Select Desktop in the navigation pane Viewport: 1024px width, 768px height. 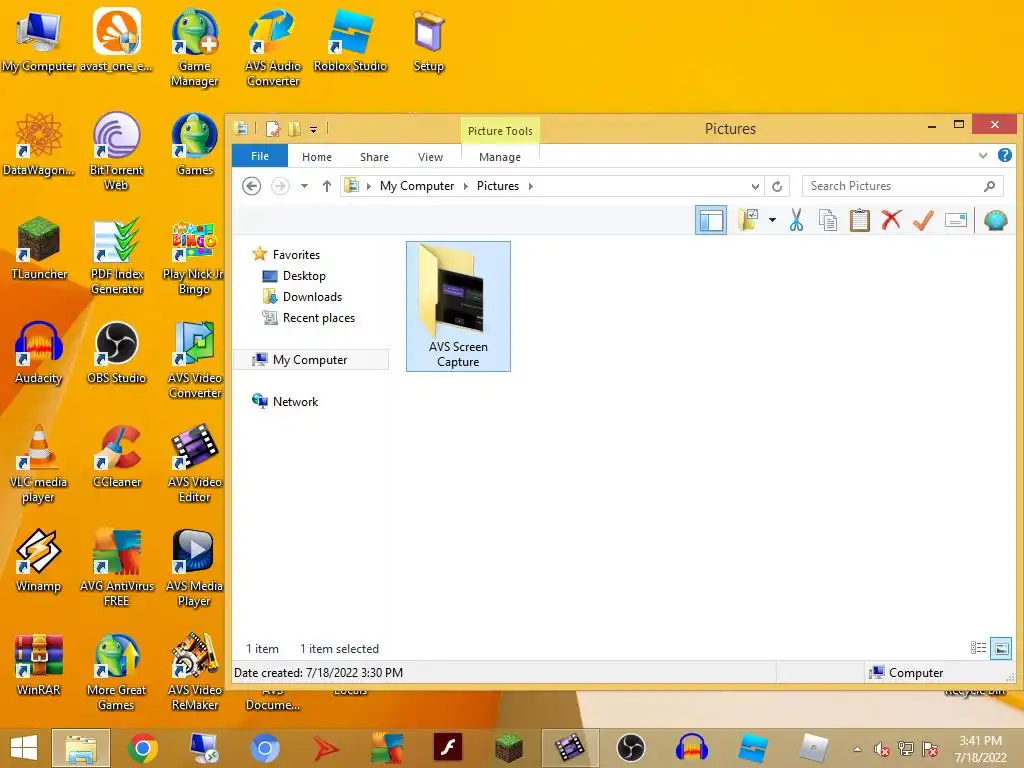click(x=304, y=276)
